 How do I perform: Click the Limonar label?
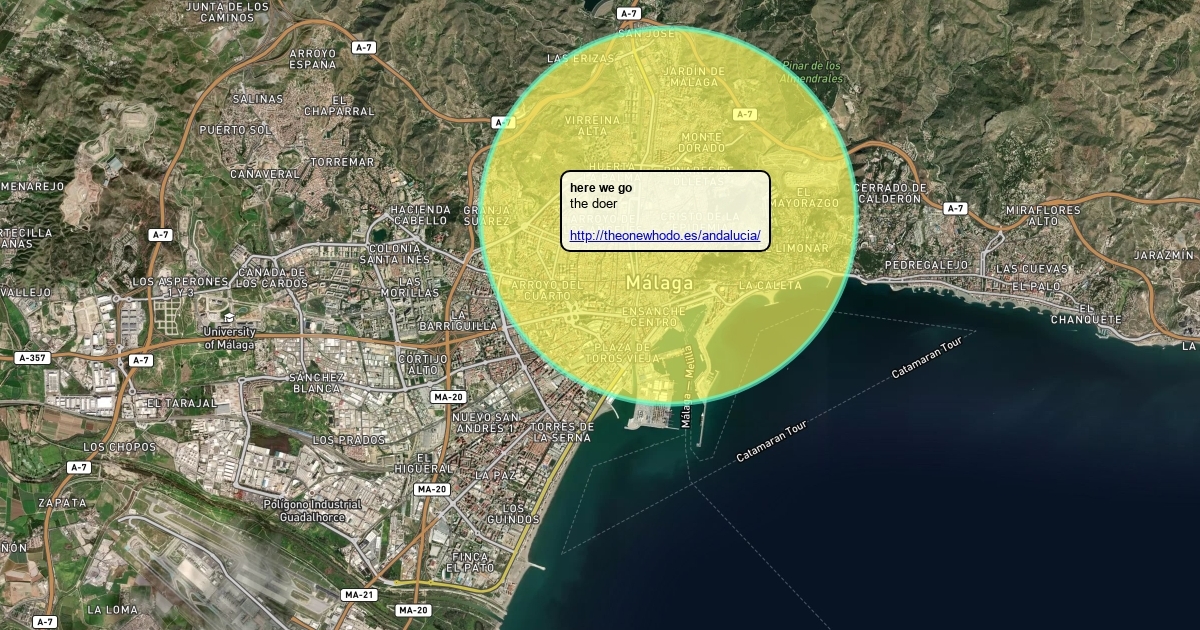803,248
